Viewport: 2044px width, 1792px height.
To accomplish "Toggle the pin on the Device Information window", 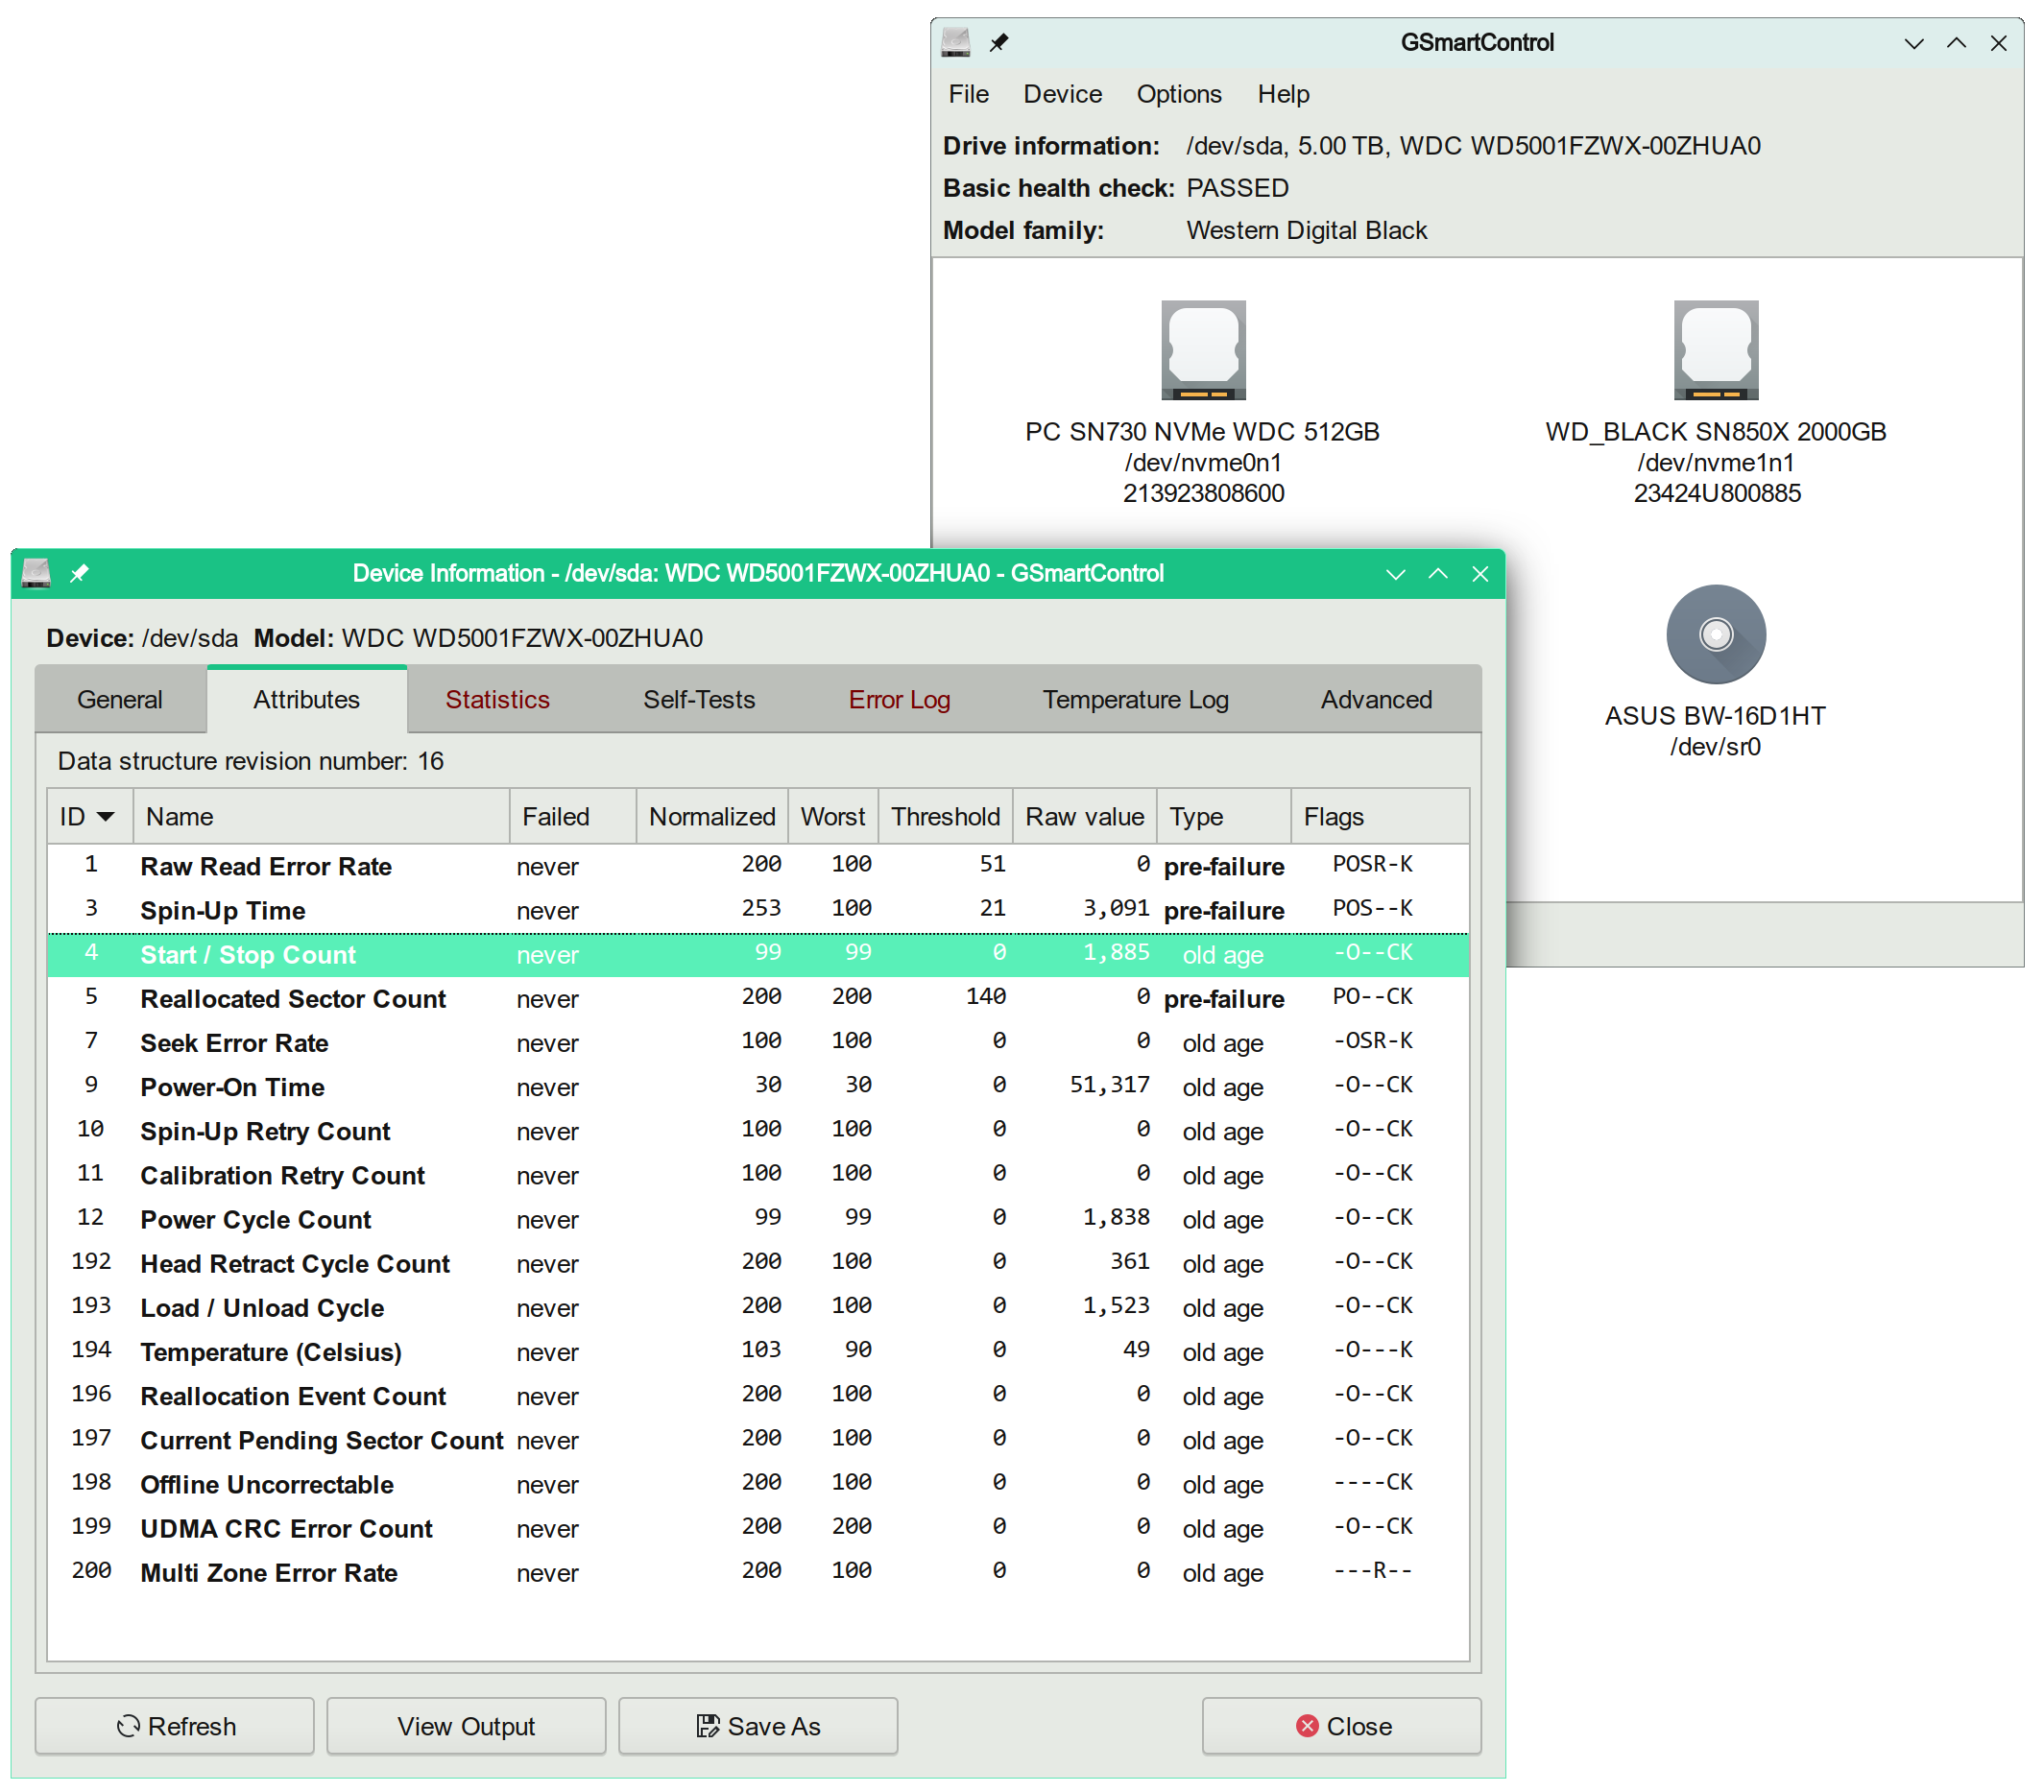I will [78, 573].
